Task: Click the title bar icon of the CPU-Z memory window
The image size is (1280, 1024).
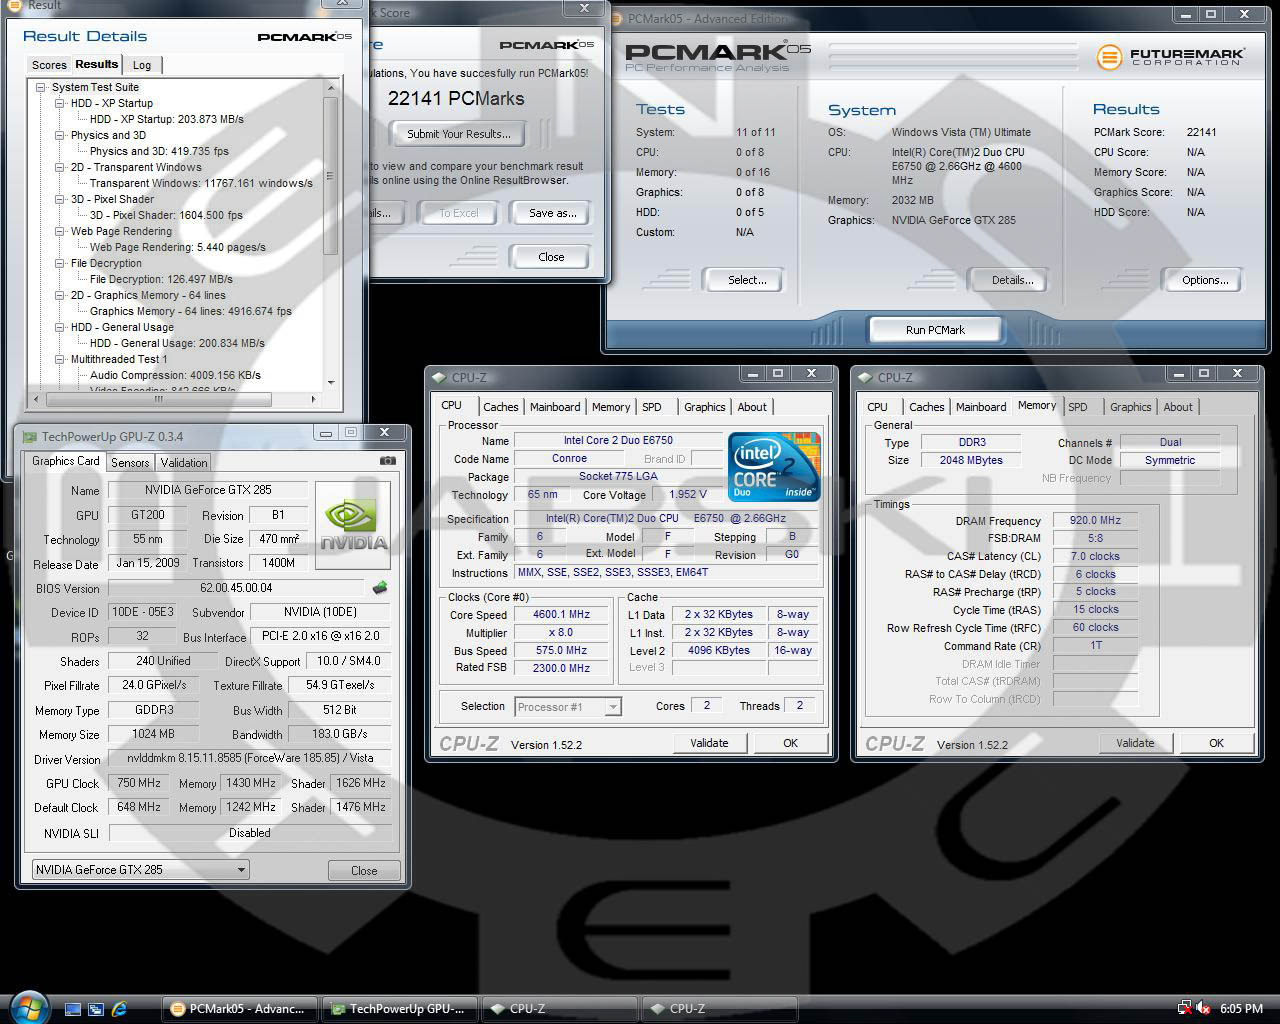Action: click(865, 377)
